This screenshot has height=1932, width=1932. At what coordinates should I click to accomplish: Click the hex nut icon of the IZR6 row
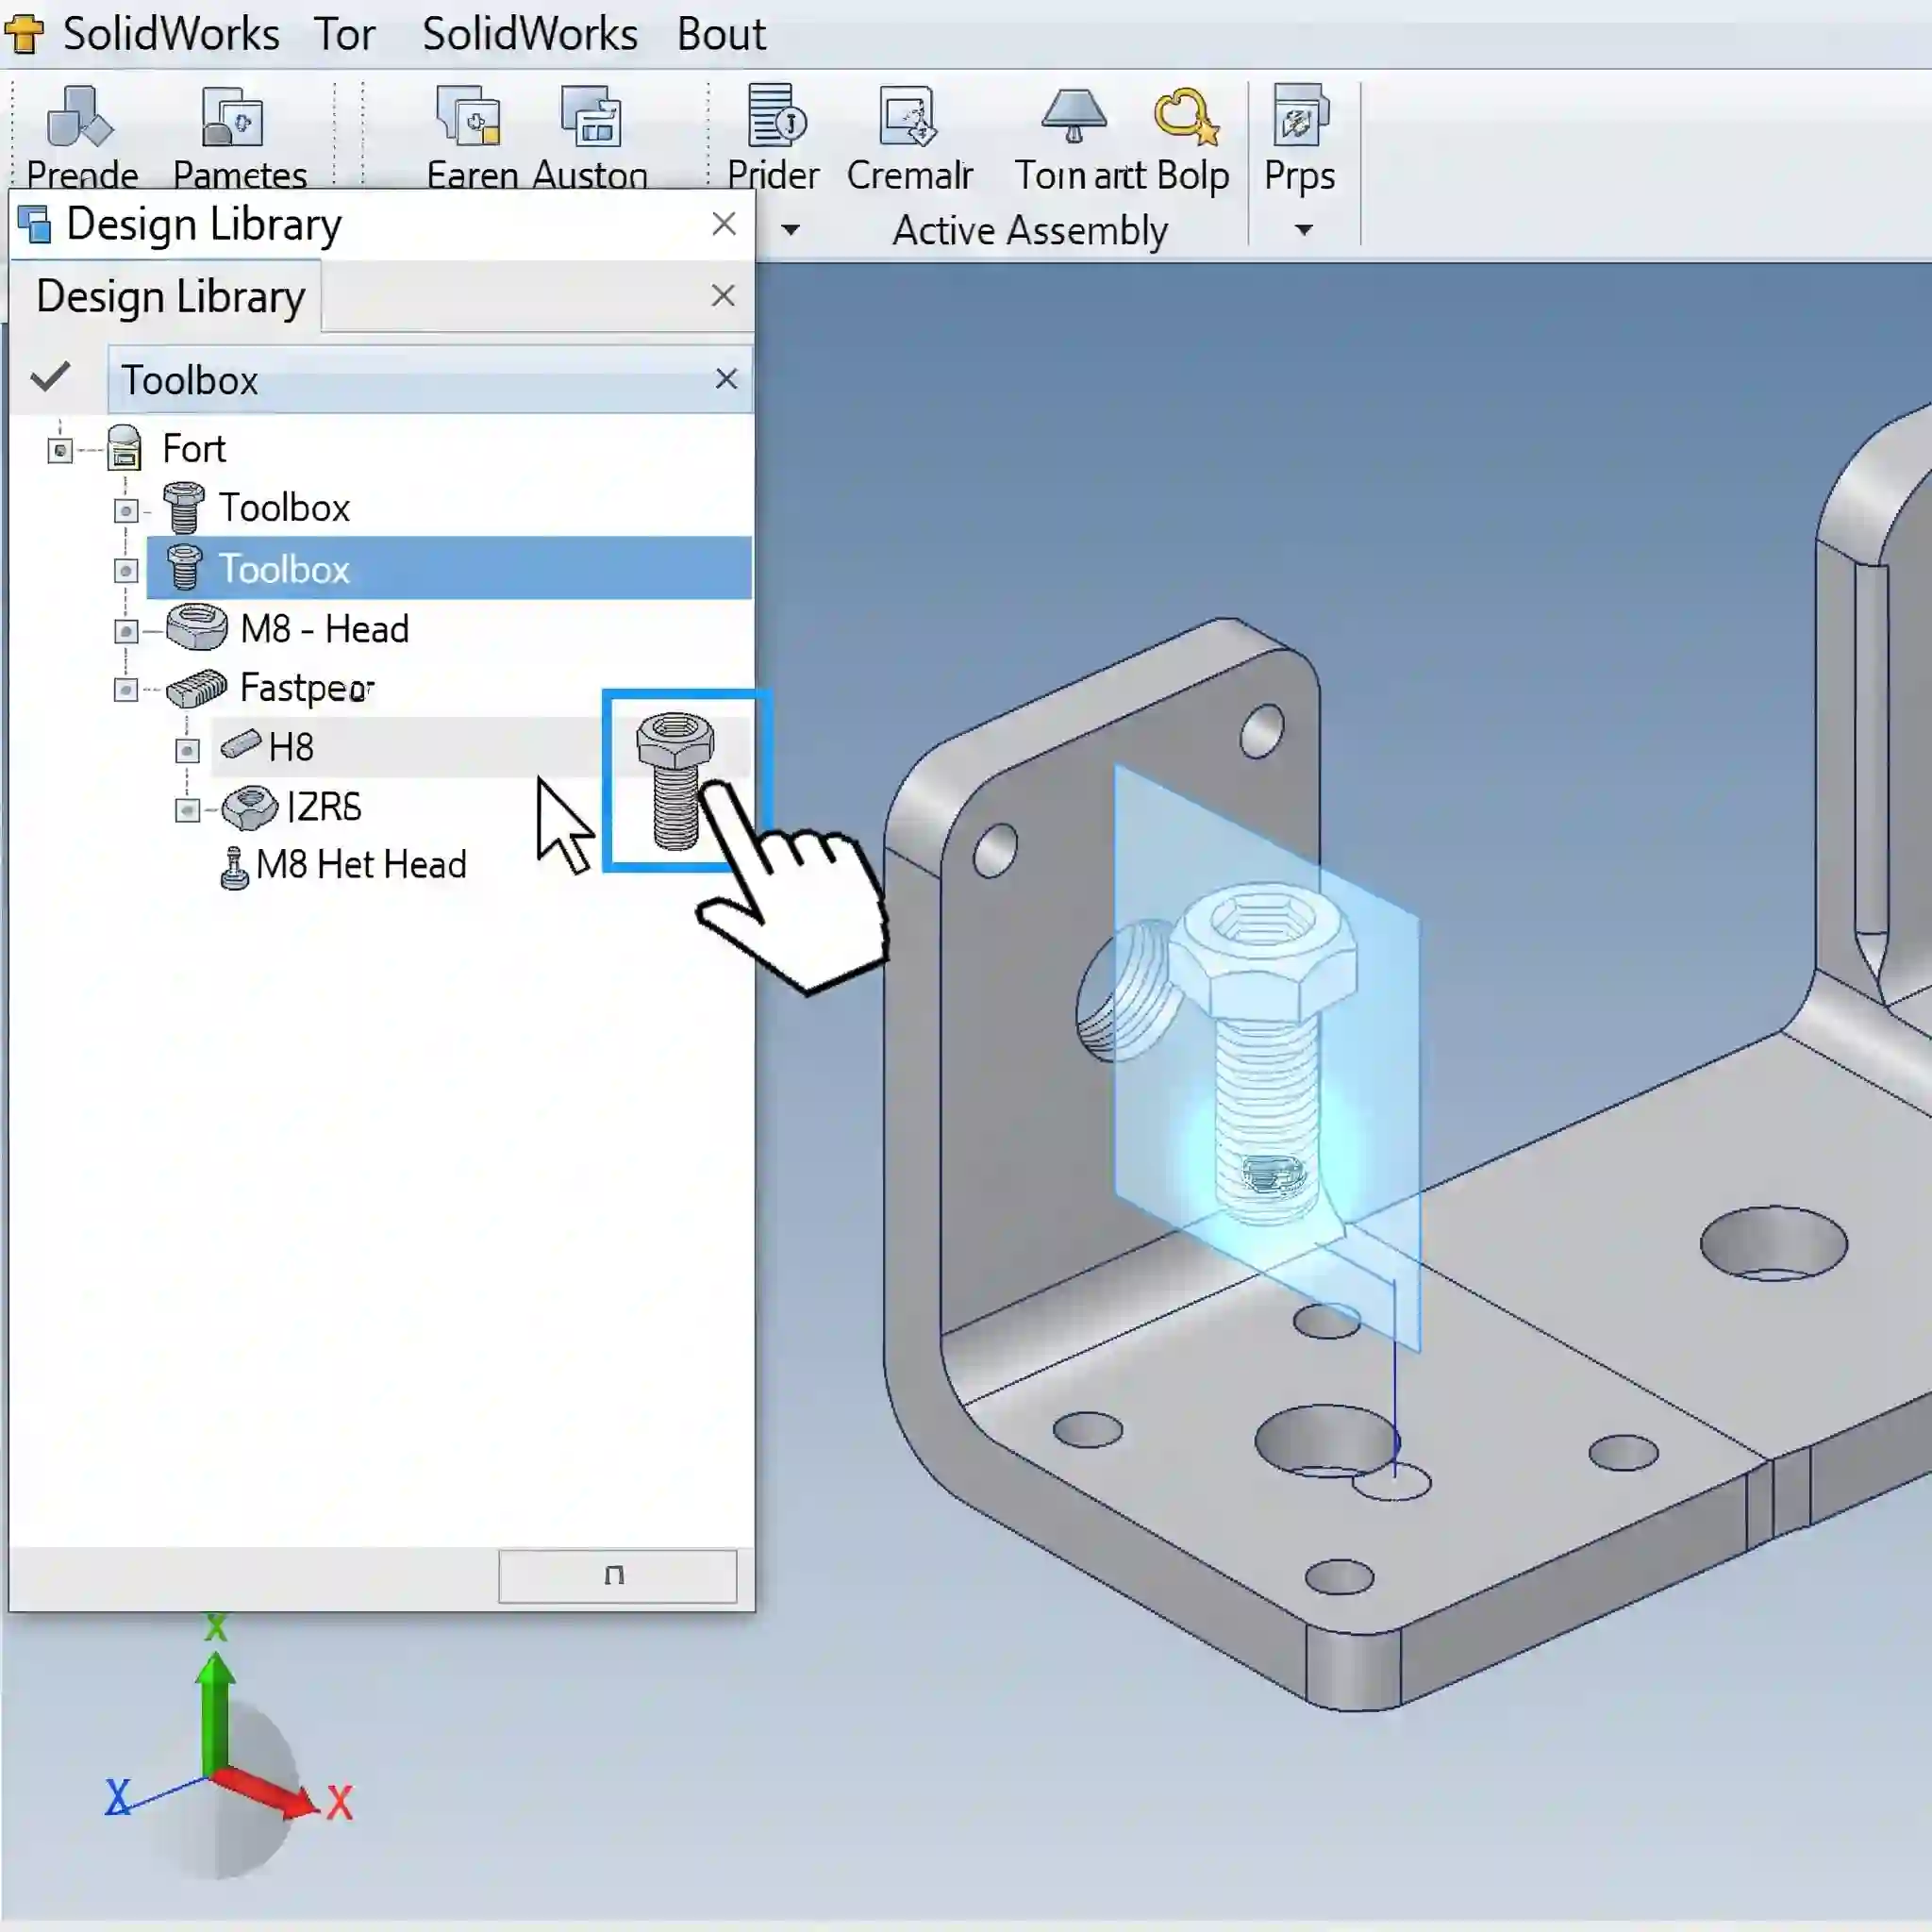250,808
